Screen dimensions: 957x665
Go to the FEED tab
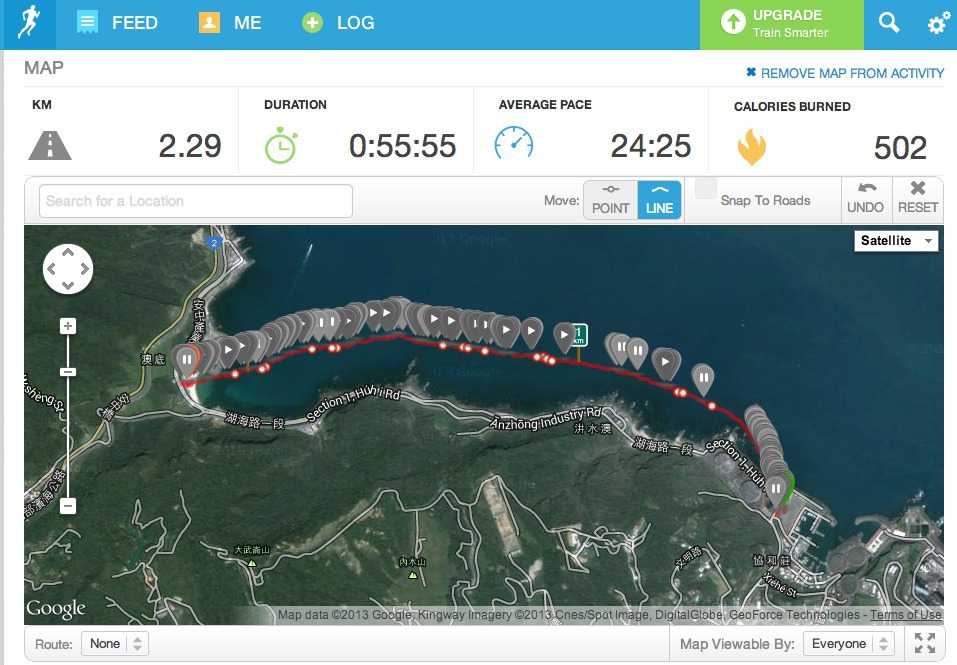118,23
